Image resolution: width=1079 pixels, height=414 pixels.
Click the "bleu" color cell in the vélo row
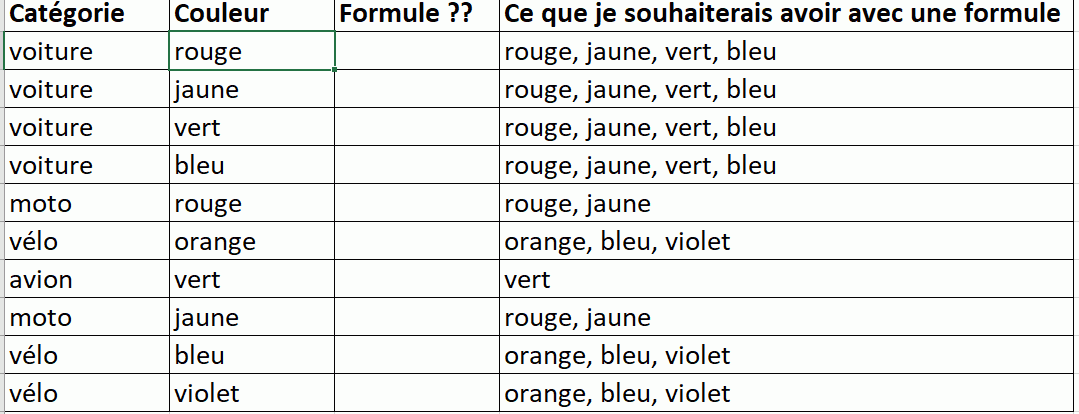tap(250, 355)
